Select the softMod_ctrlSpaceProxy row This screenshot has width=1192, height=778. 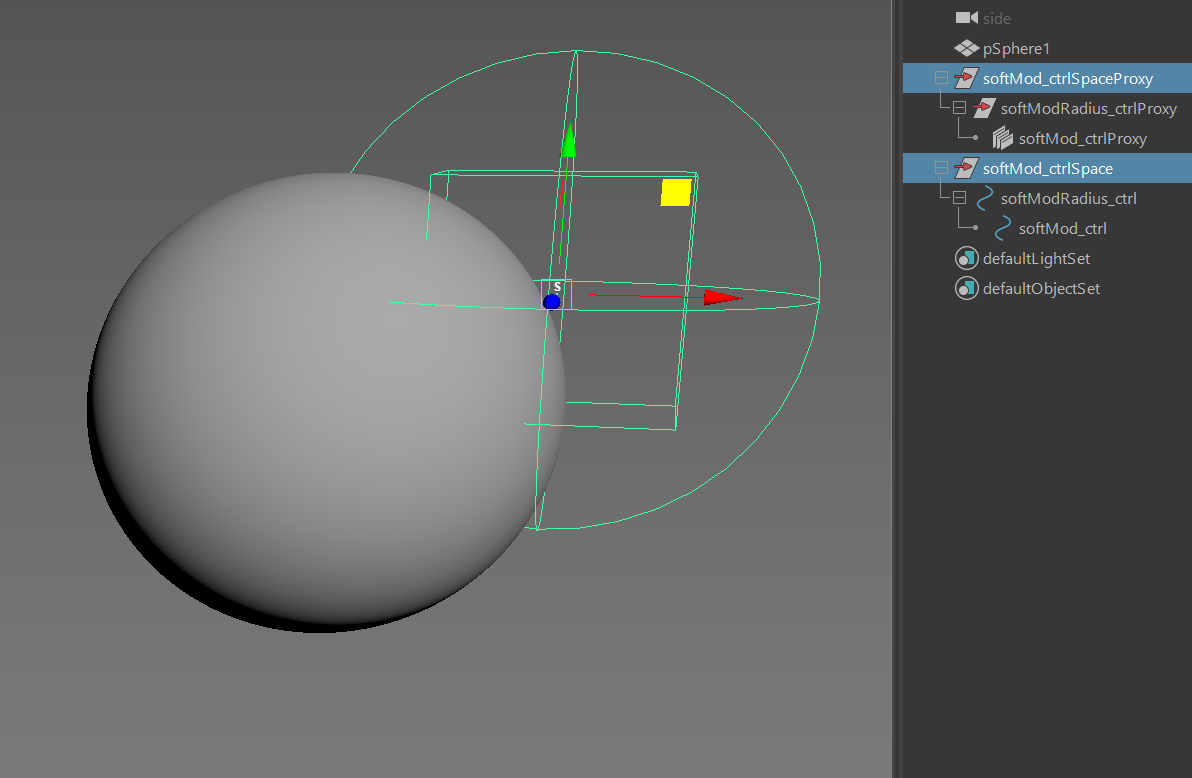1048,78
